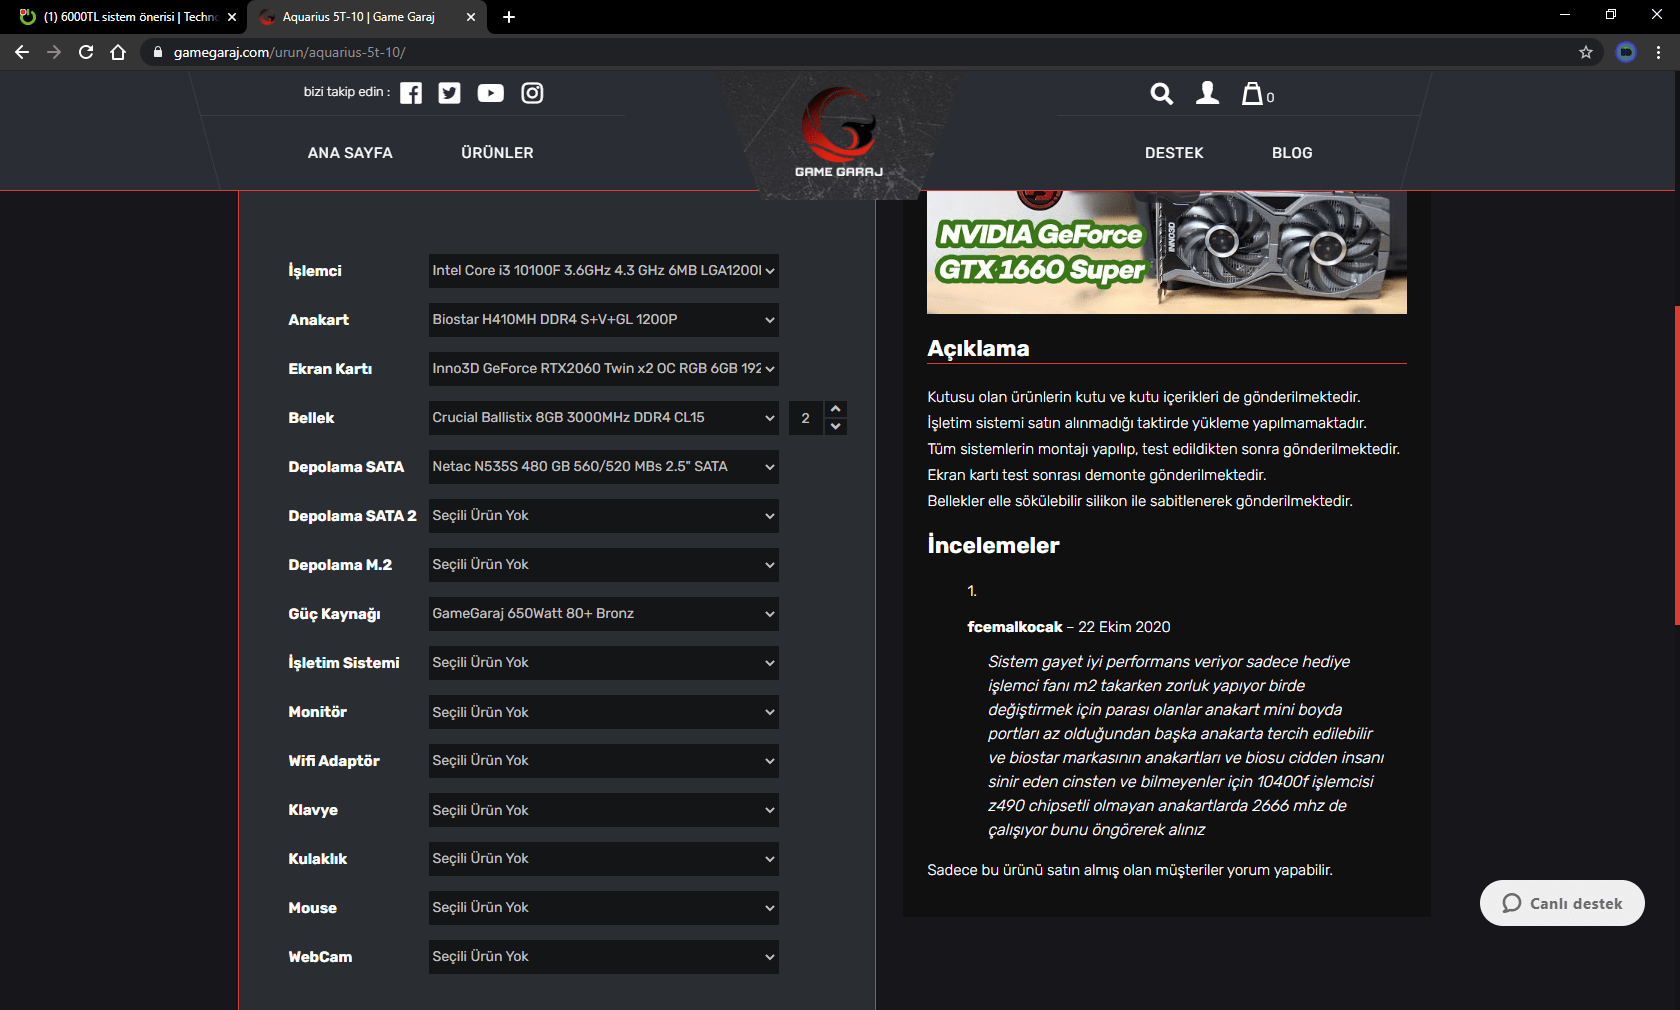Open the Chrome three-dot menu
Screen dimensions: 1680x1010
point(1659,52)
